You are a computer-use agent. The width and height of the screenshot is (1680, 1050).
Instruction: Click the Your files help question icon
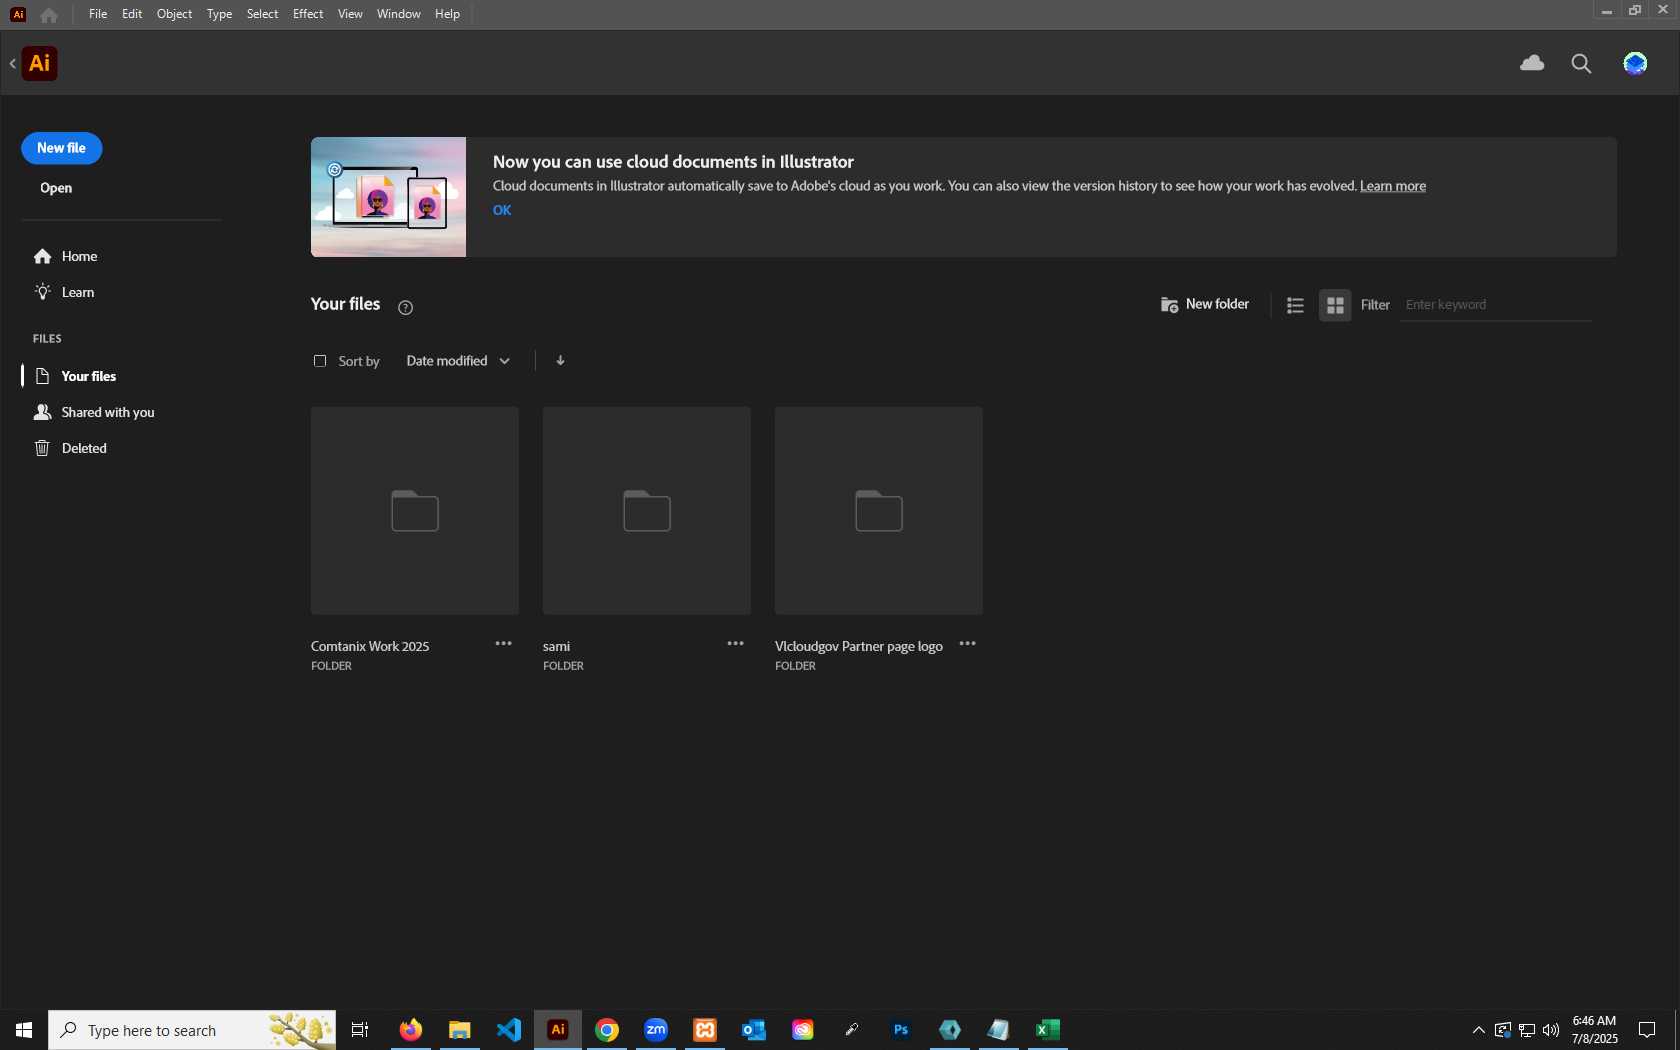405,307
